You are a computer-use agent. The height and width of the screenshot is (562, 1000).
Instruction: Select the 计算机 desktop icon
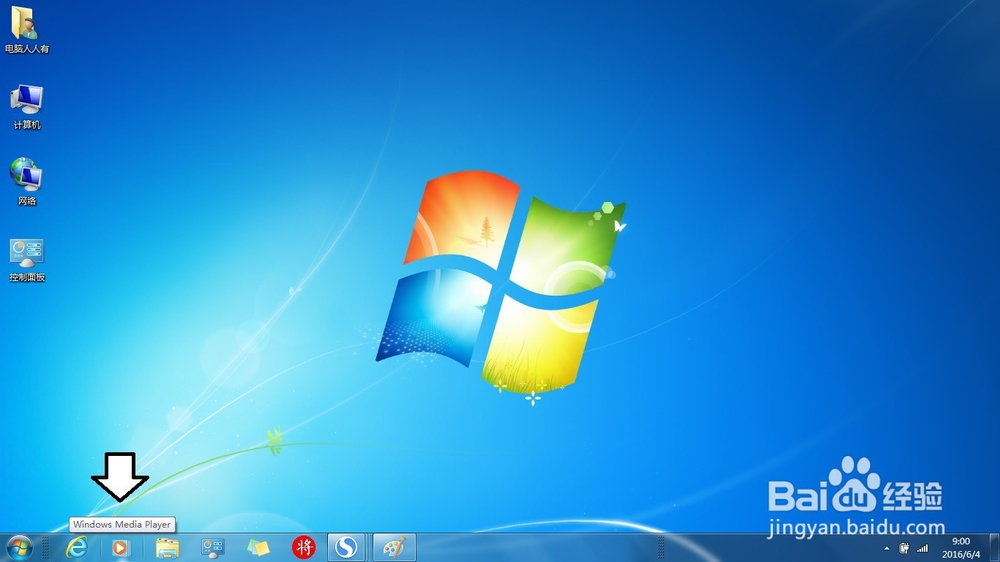pyautogui.click(x=26, y=107)
